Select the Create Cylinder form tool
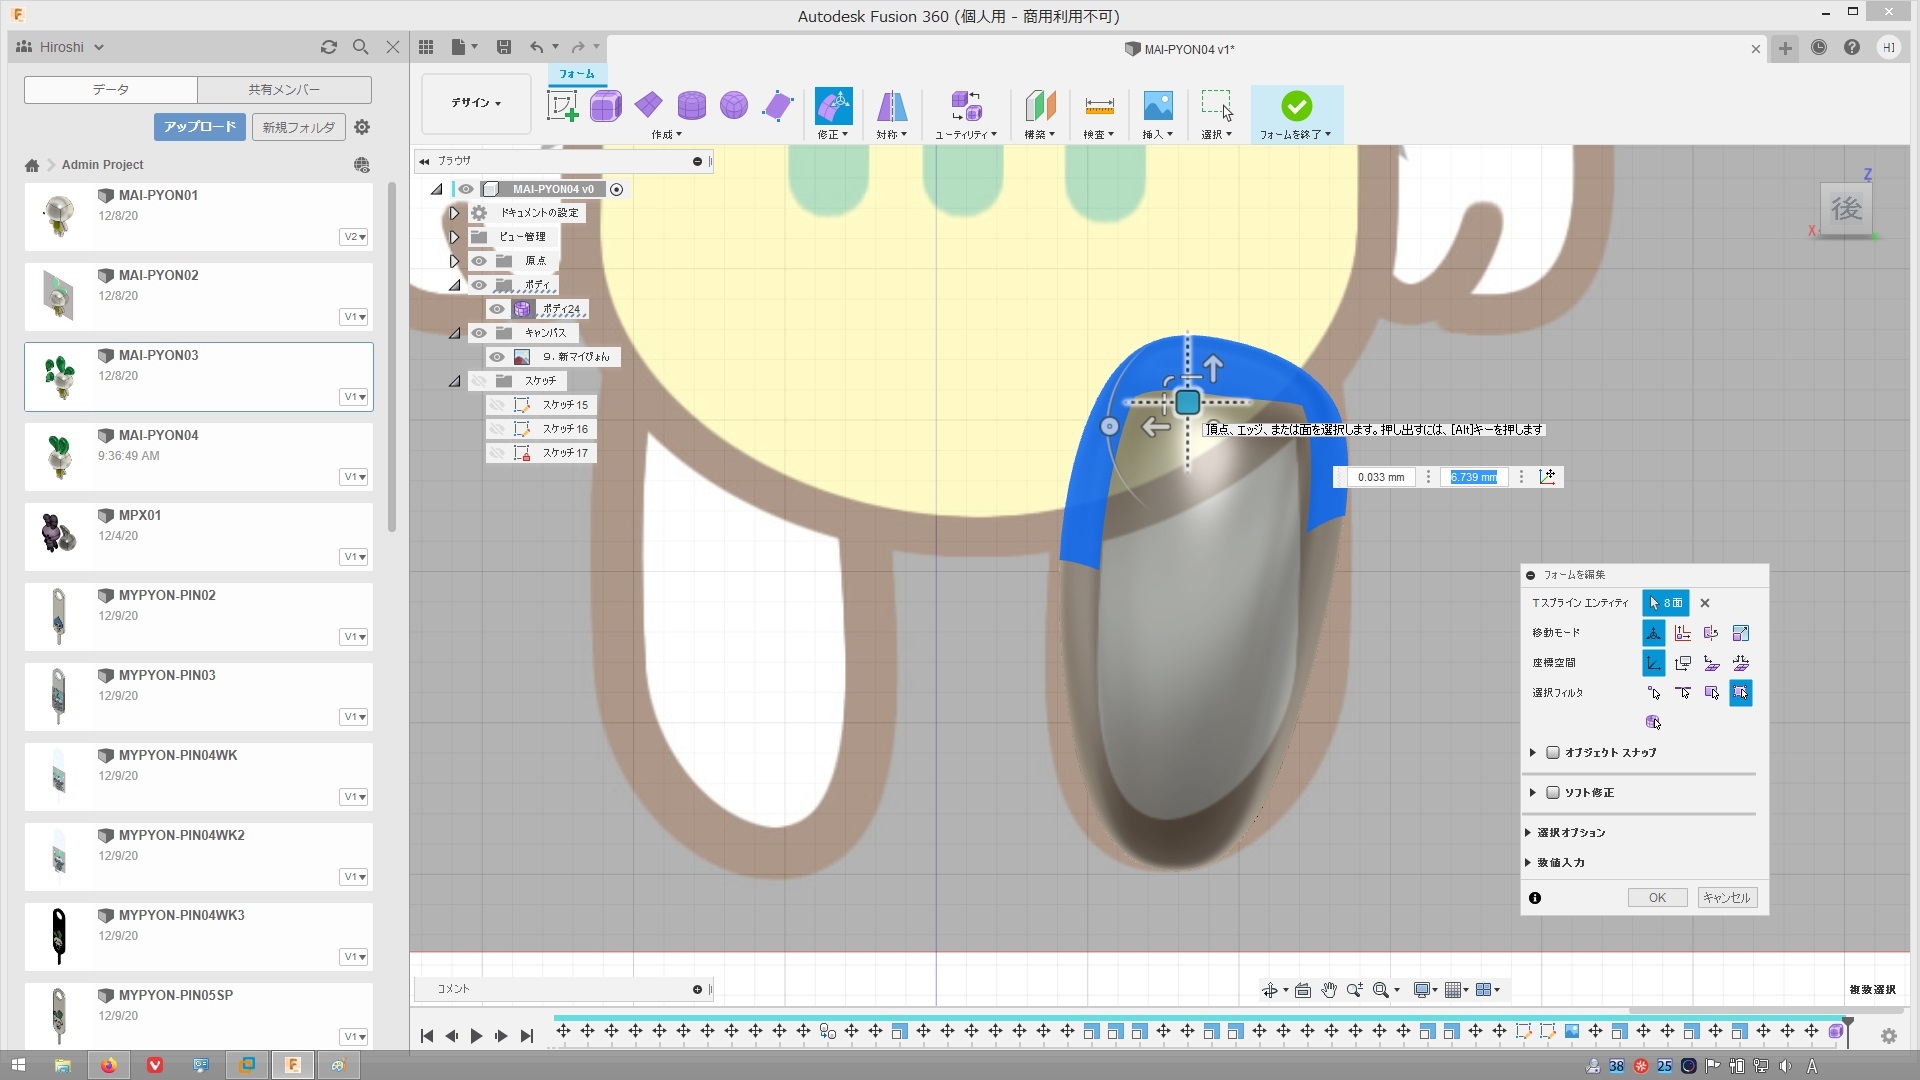Screen dimensions: 1920x1080 click(691, 106)
